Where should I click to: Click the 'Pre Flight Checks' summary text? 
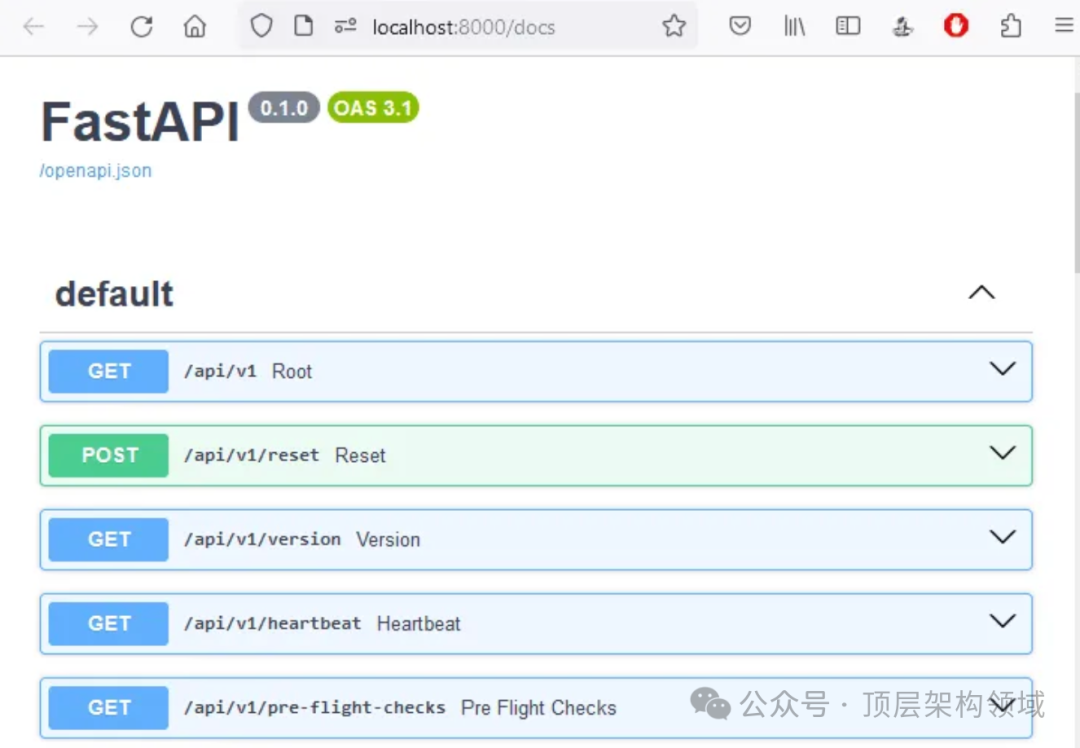539,708
